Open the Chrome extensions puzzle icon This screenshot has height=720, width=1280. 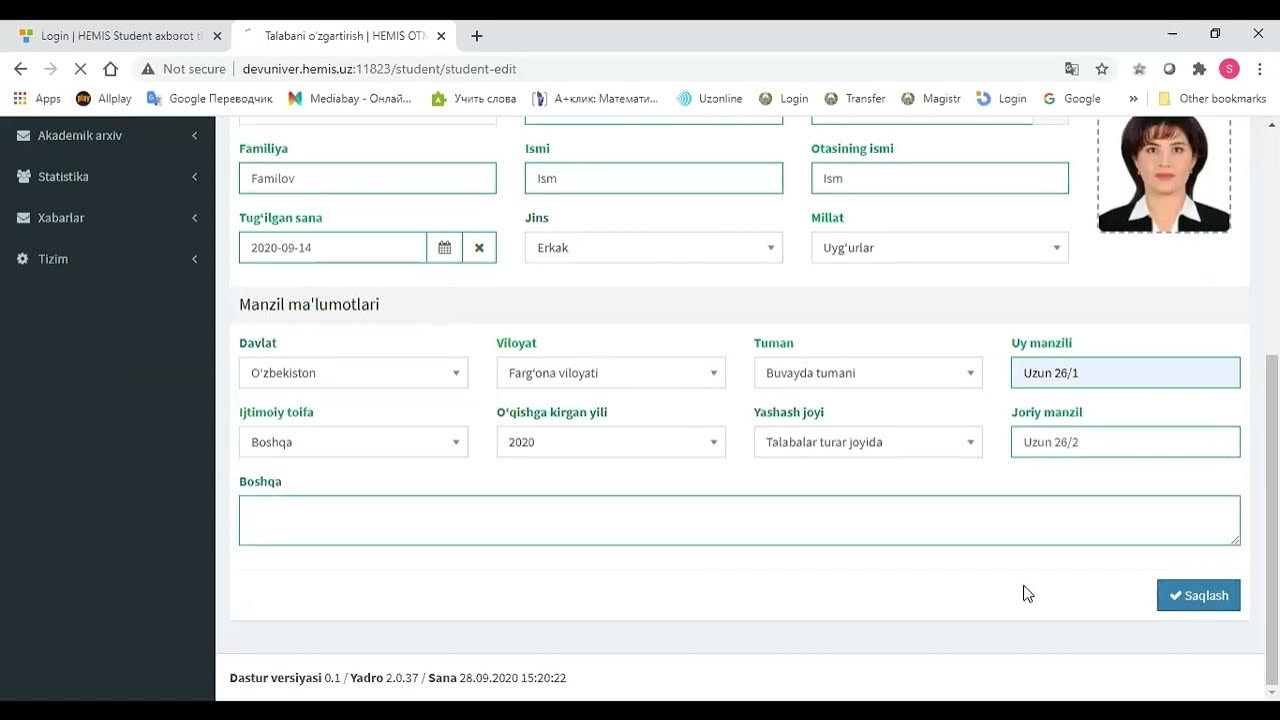coord(1199,69)
